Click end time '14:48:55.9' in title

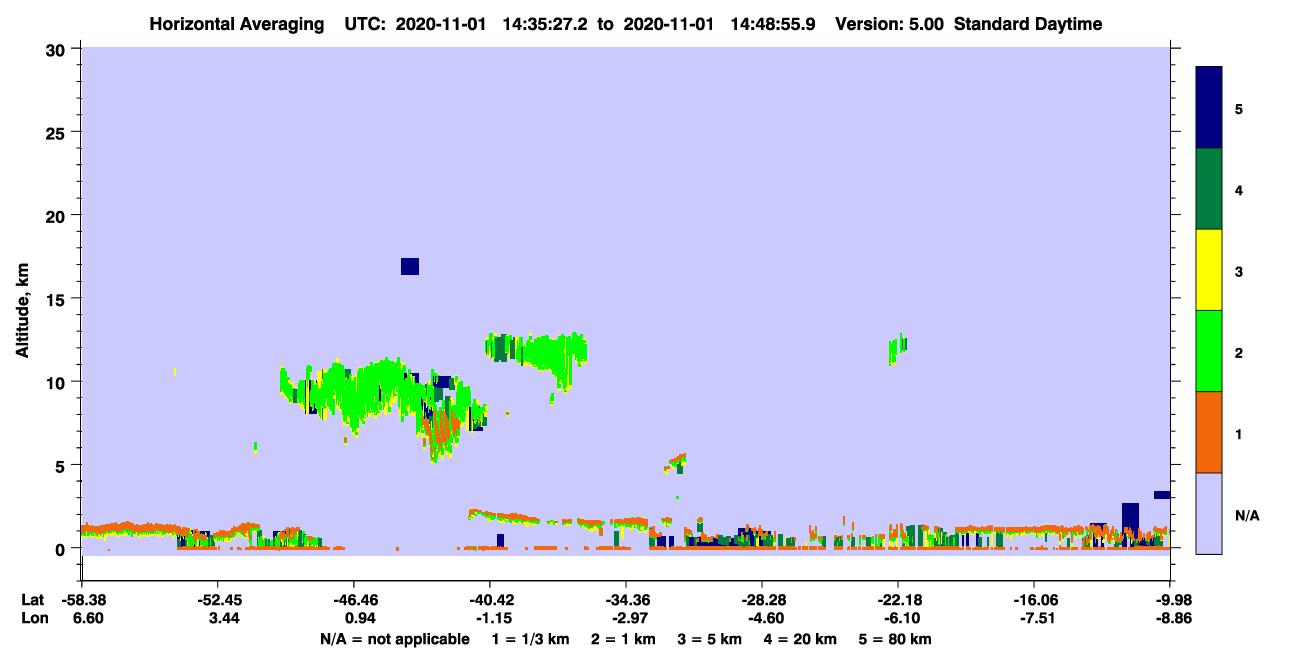coord(773,24)
